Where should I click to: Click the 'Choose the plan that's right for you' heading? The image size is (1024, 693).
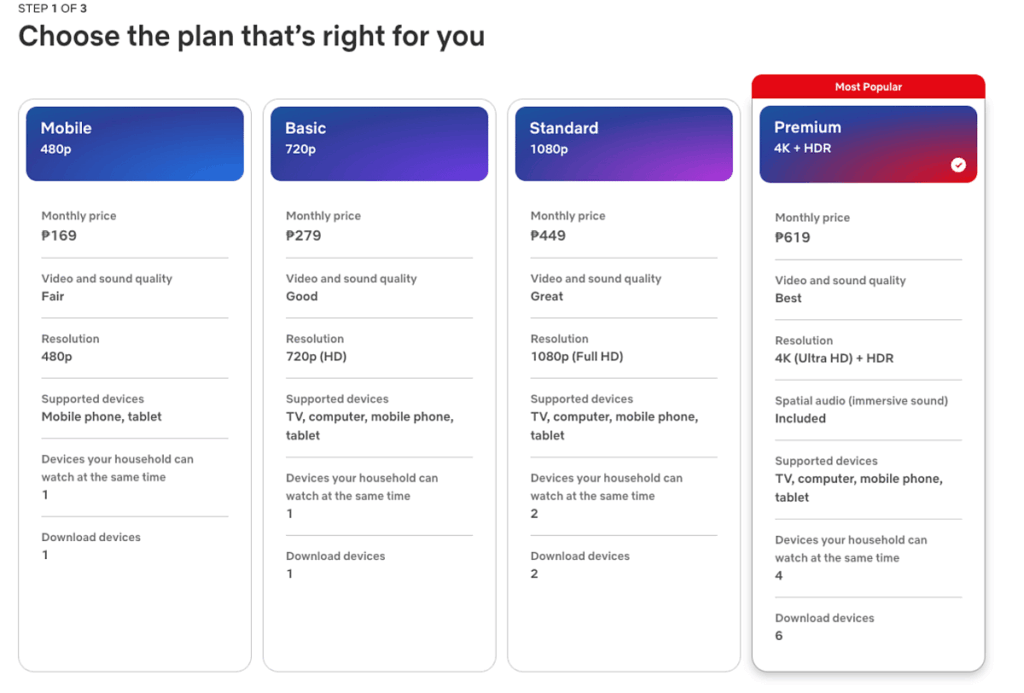[251, 37]
